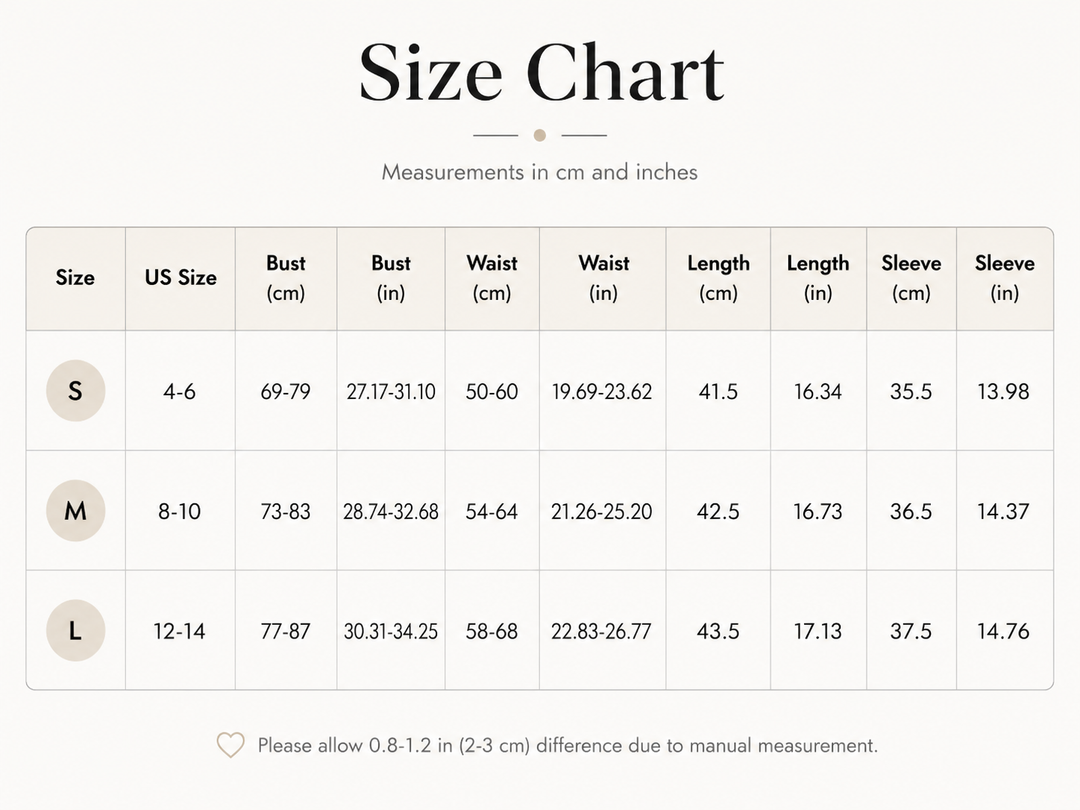Click the beige dot under the title
Image resolution: width=1080 pixels, height=810 pixels.
point(540,135)
